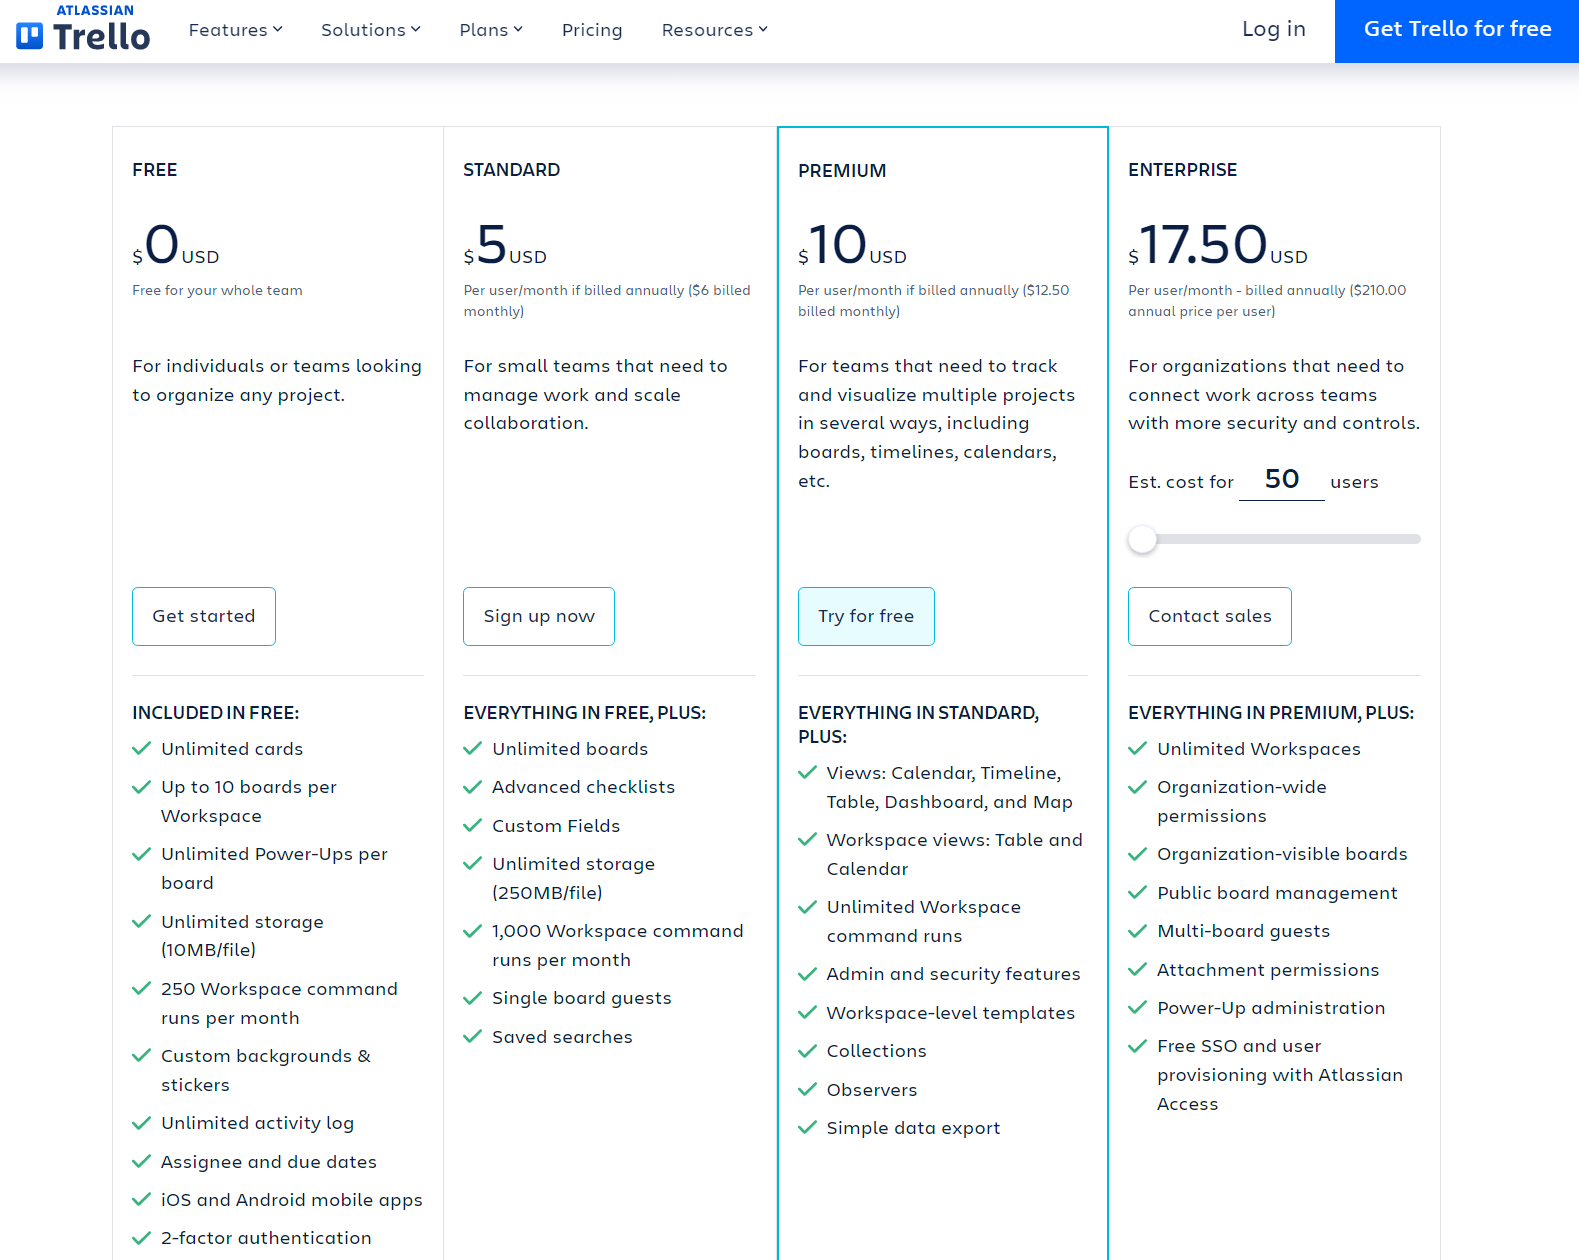The height and width of the screenshot is (1260, 1579).
Task: Click the $17.50 USD Enterprise price
Action: pyautogui.click(x=1218, y=245)
